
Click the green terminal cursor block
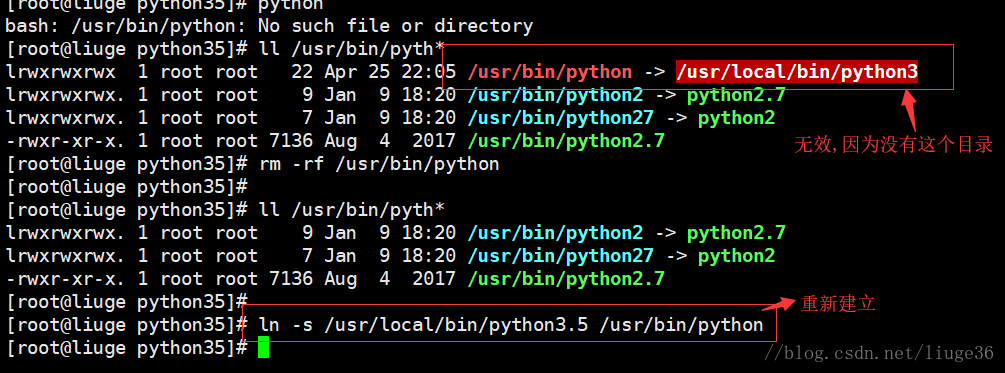point(263,348)
